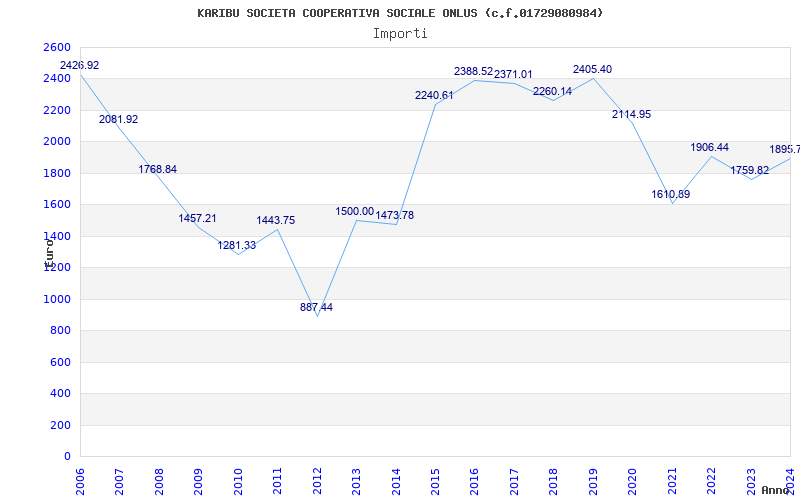Click the x-axis year 2008
Viewport: 800px width, 500px height.
coord(159,481)
